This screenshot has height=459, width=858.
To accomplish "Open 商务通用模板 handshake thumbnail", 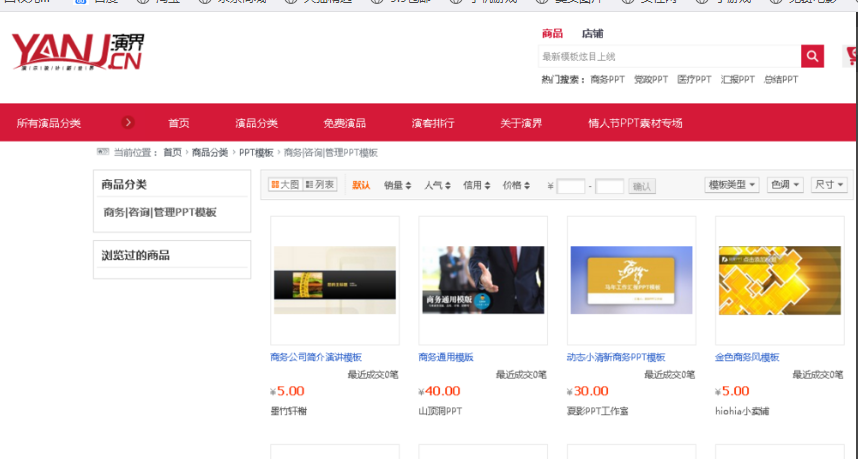I will pyautogui.click(x=483, y=280).
